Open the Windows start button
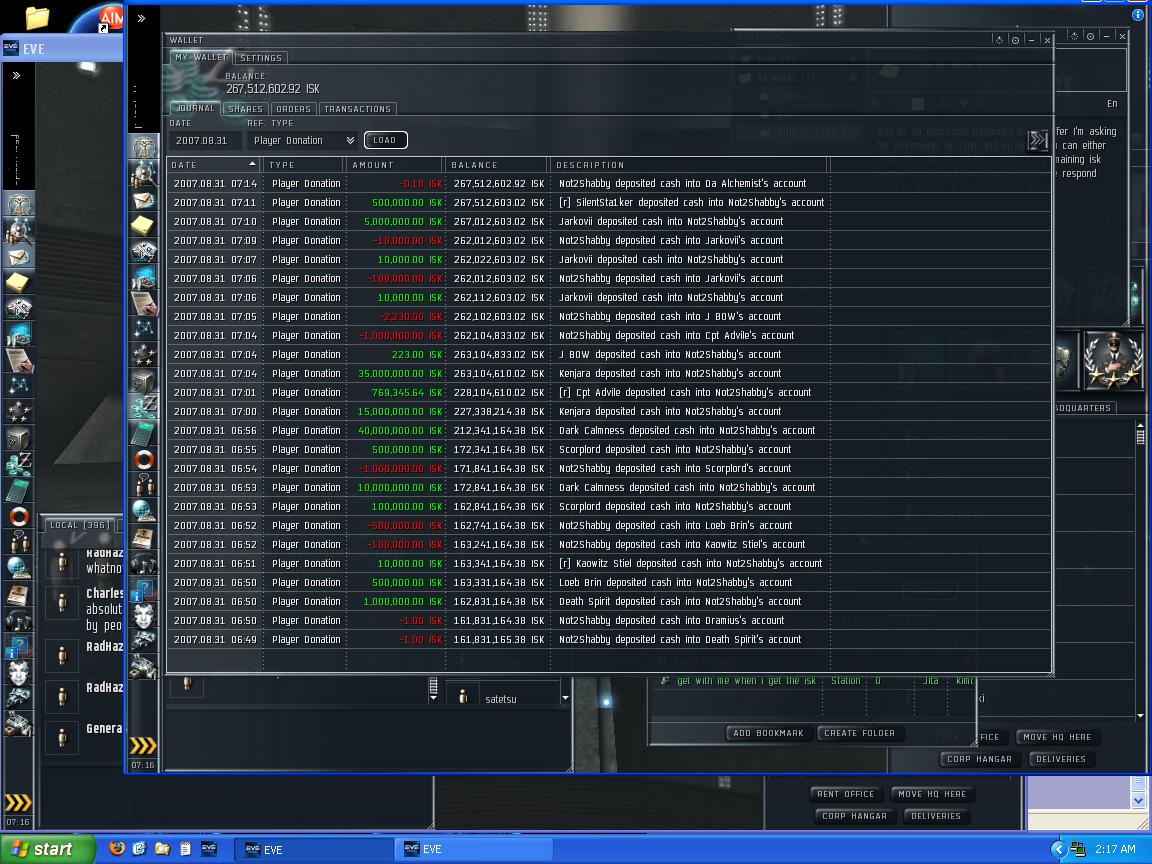The height and width of the screenshot is (864, 1152). point(47,849)
